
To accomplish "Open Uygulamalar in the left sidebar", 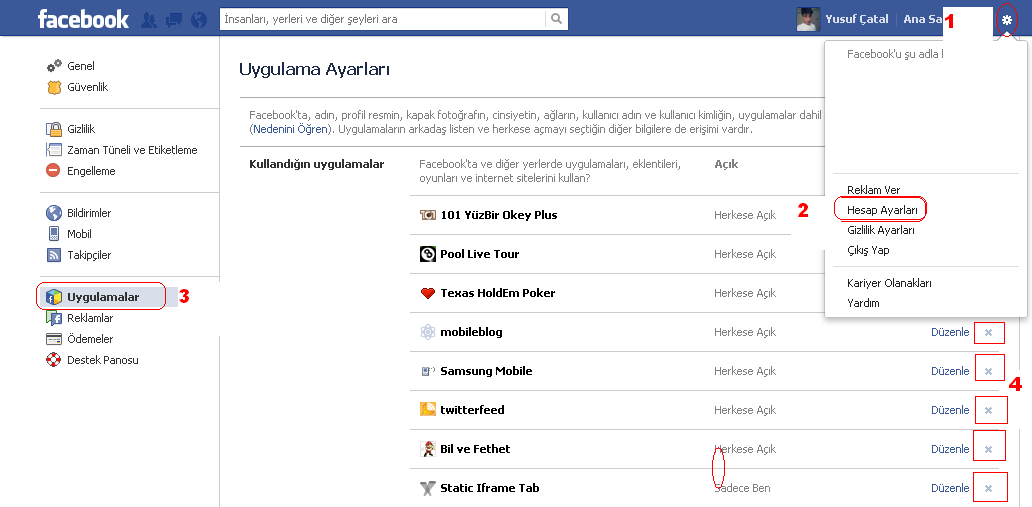I will (102, 297).
